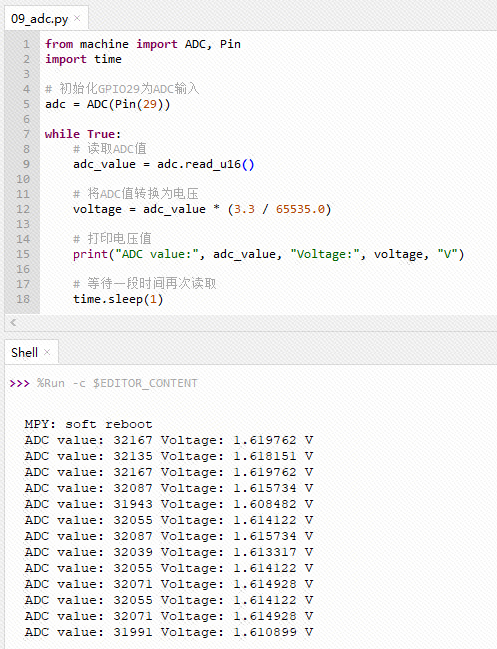Click shell output line with ADC value 32039
Viewport: 497px width, 649px height.
coord(169,552)
